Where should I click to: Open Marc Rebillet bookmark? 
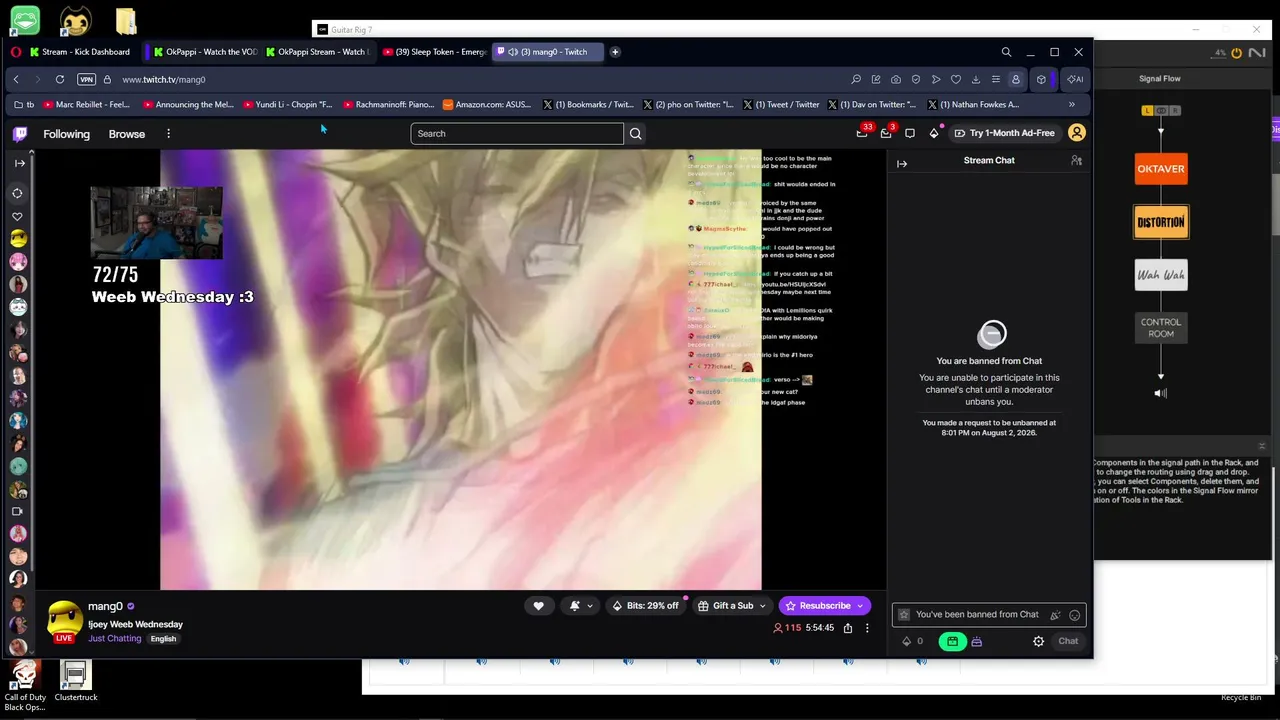tap(85, 104)
